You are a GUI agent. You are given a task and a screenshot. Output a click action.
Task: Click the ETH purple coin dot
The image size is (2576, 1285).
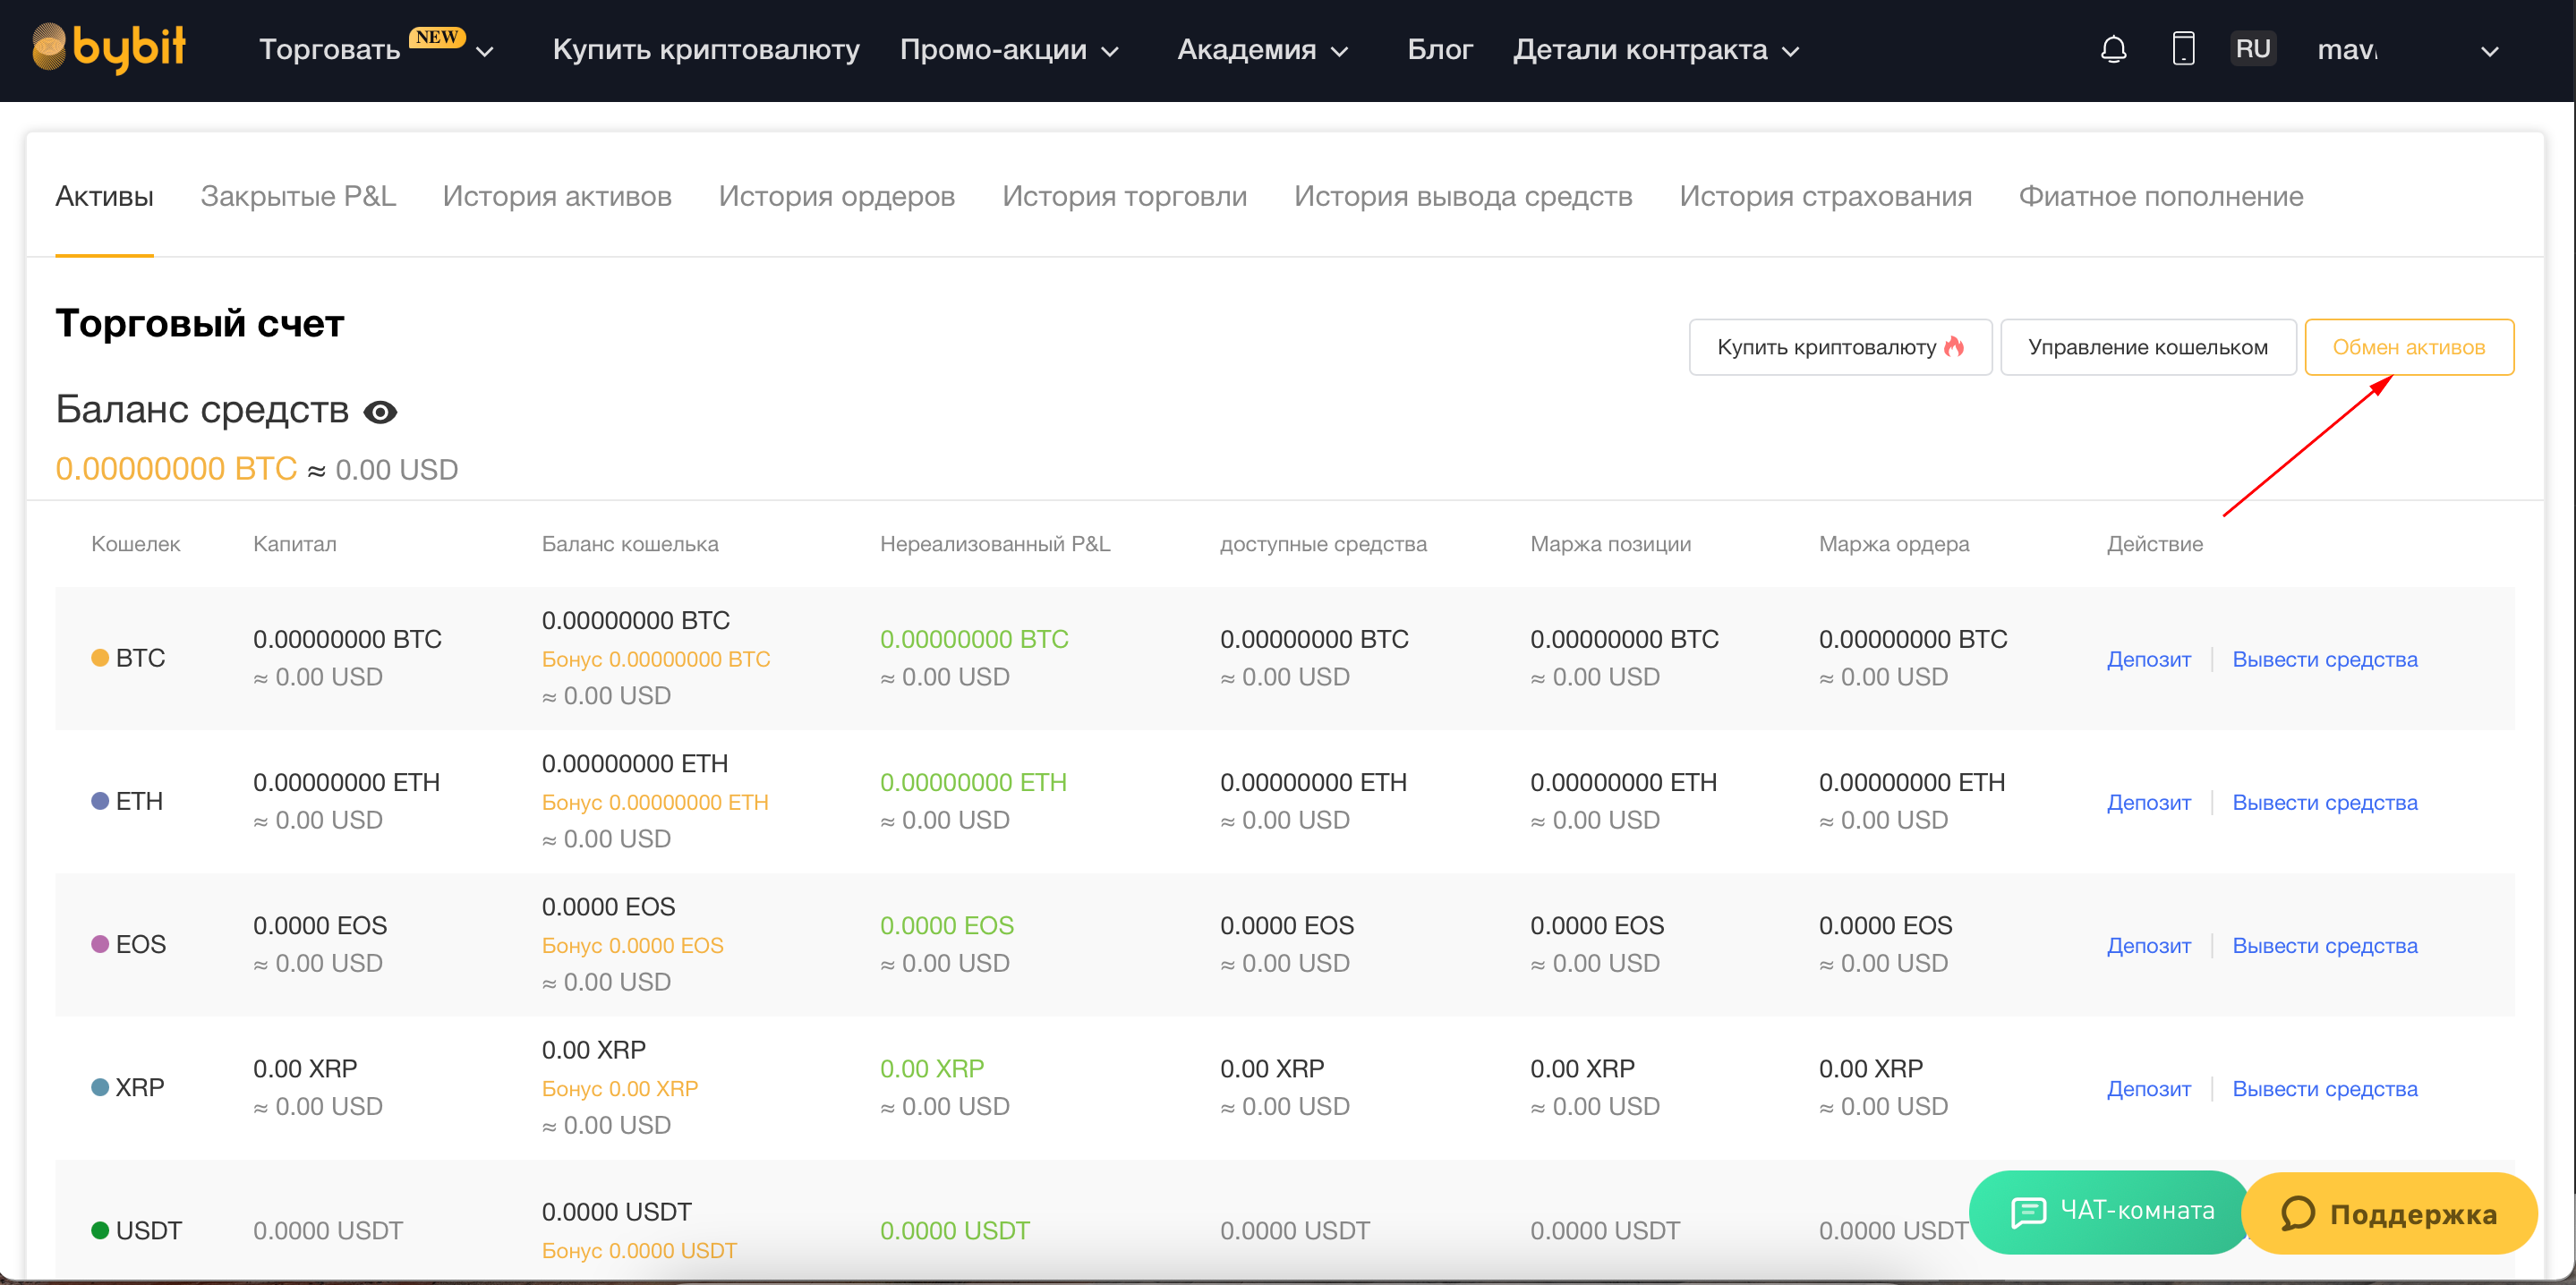[100, 801]
